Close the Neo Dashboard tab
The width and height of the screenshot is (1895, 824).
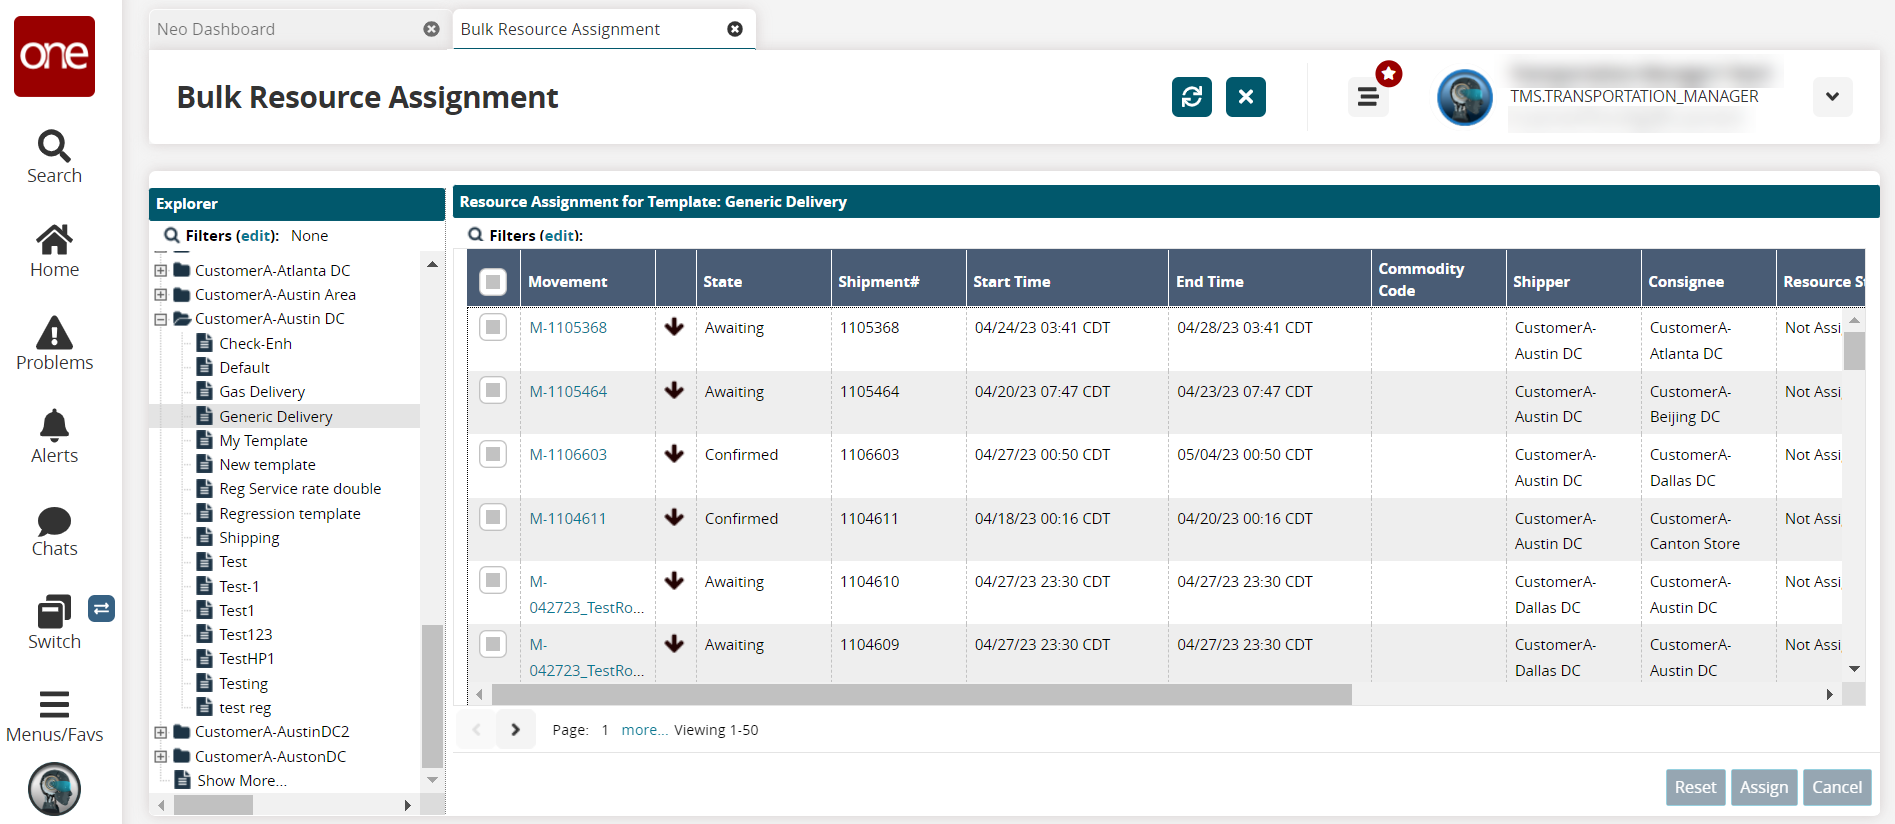click(x=432, y=29)
